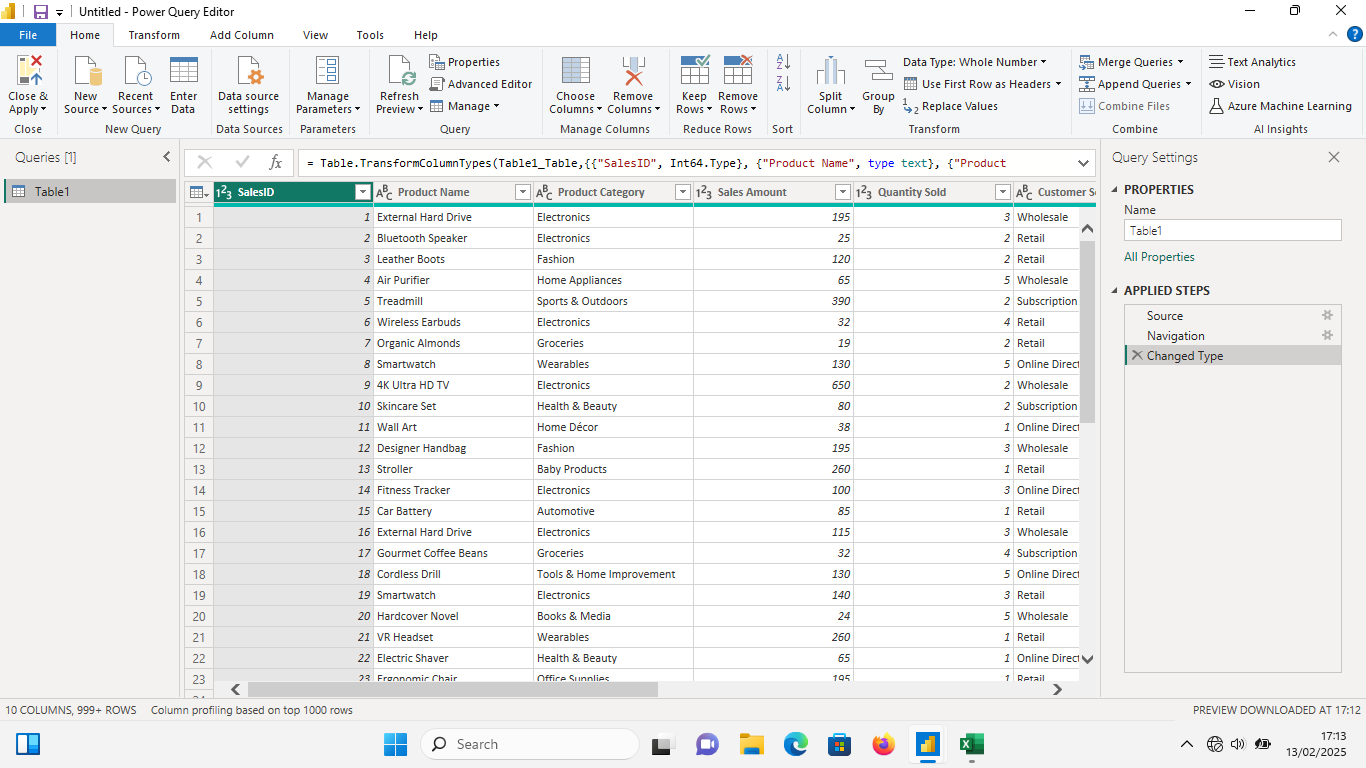1366x768 pixels.
Task: Click Replace Values
Action: click(x=951, y=106)
